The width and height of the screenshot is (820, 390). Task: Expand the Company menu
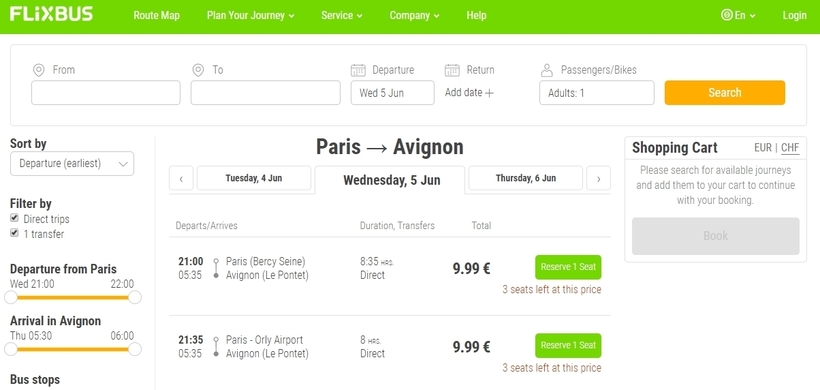click(414, 15)
